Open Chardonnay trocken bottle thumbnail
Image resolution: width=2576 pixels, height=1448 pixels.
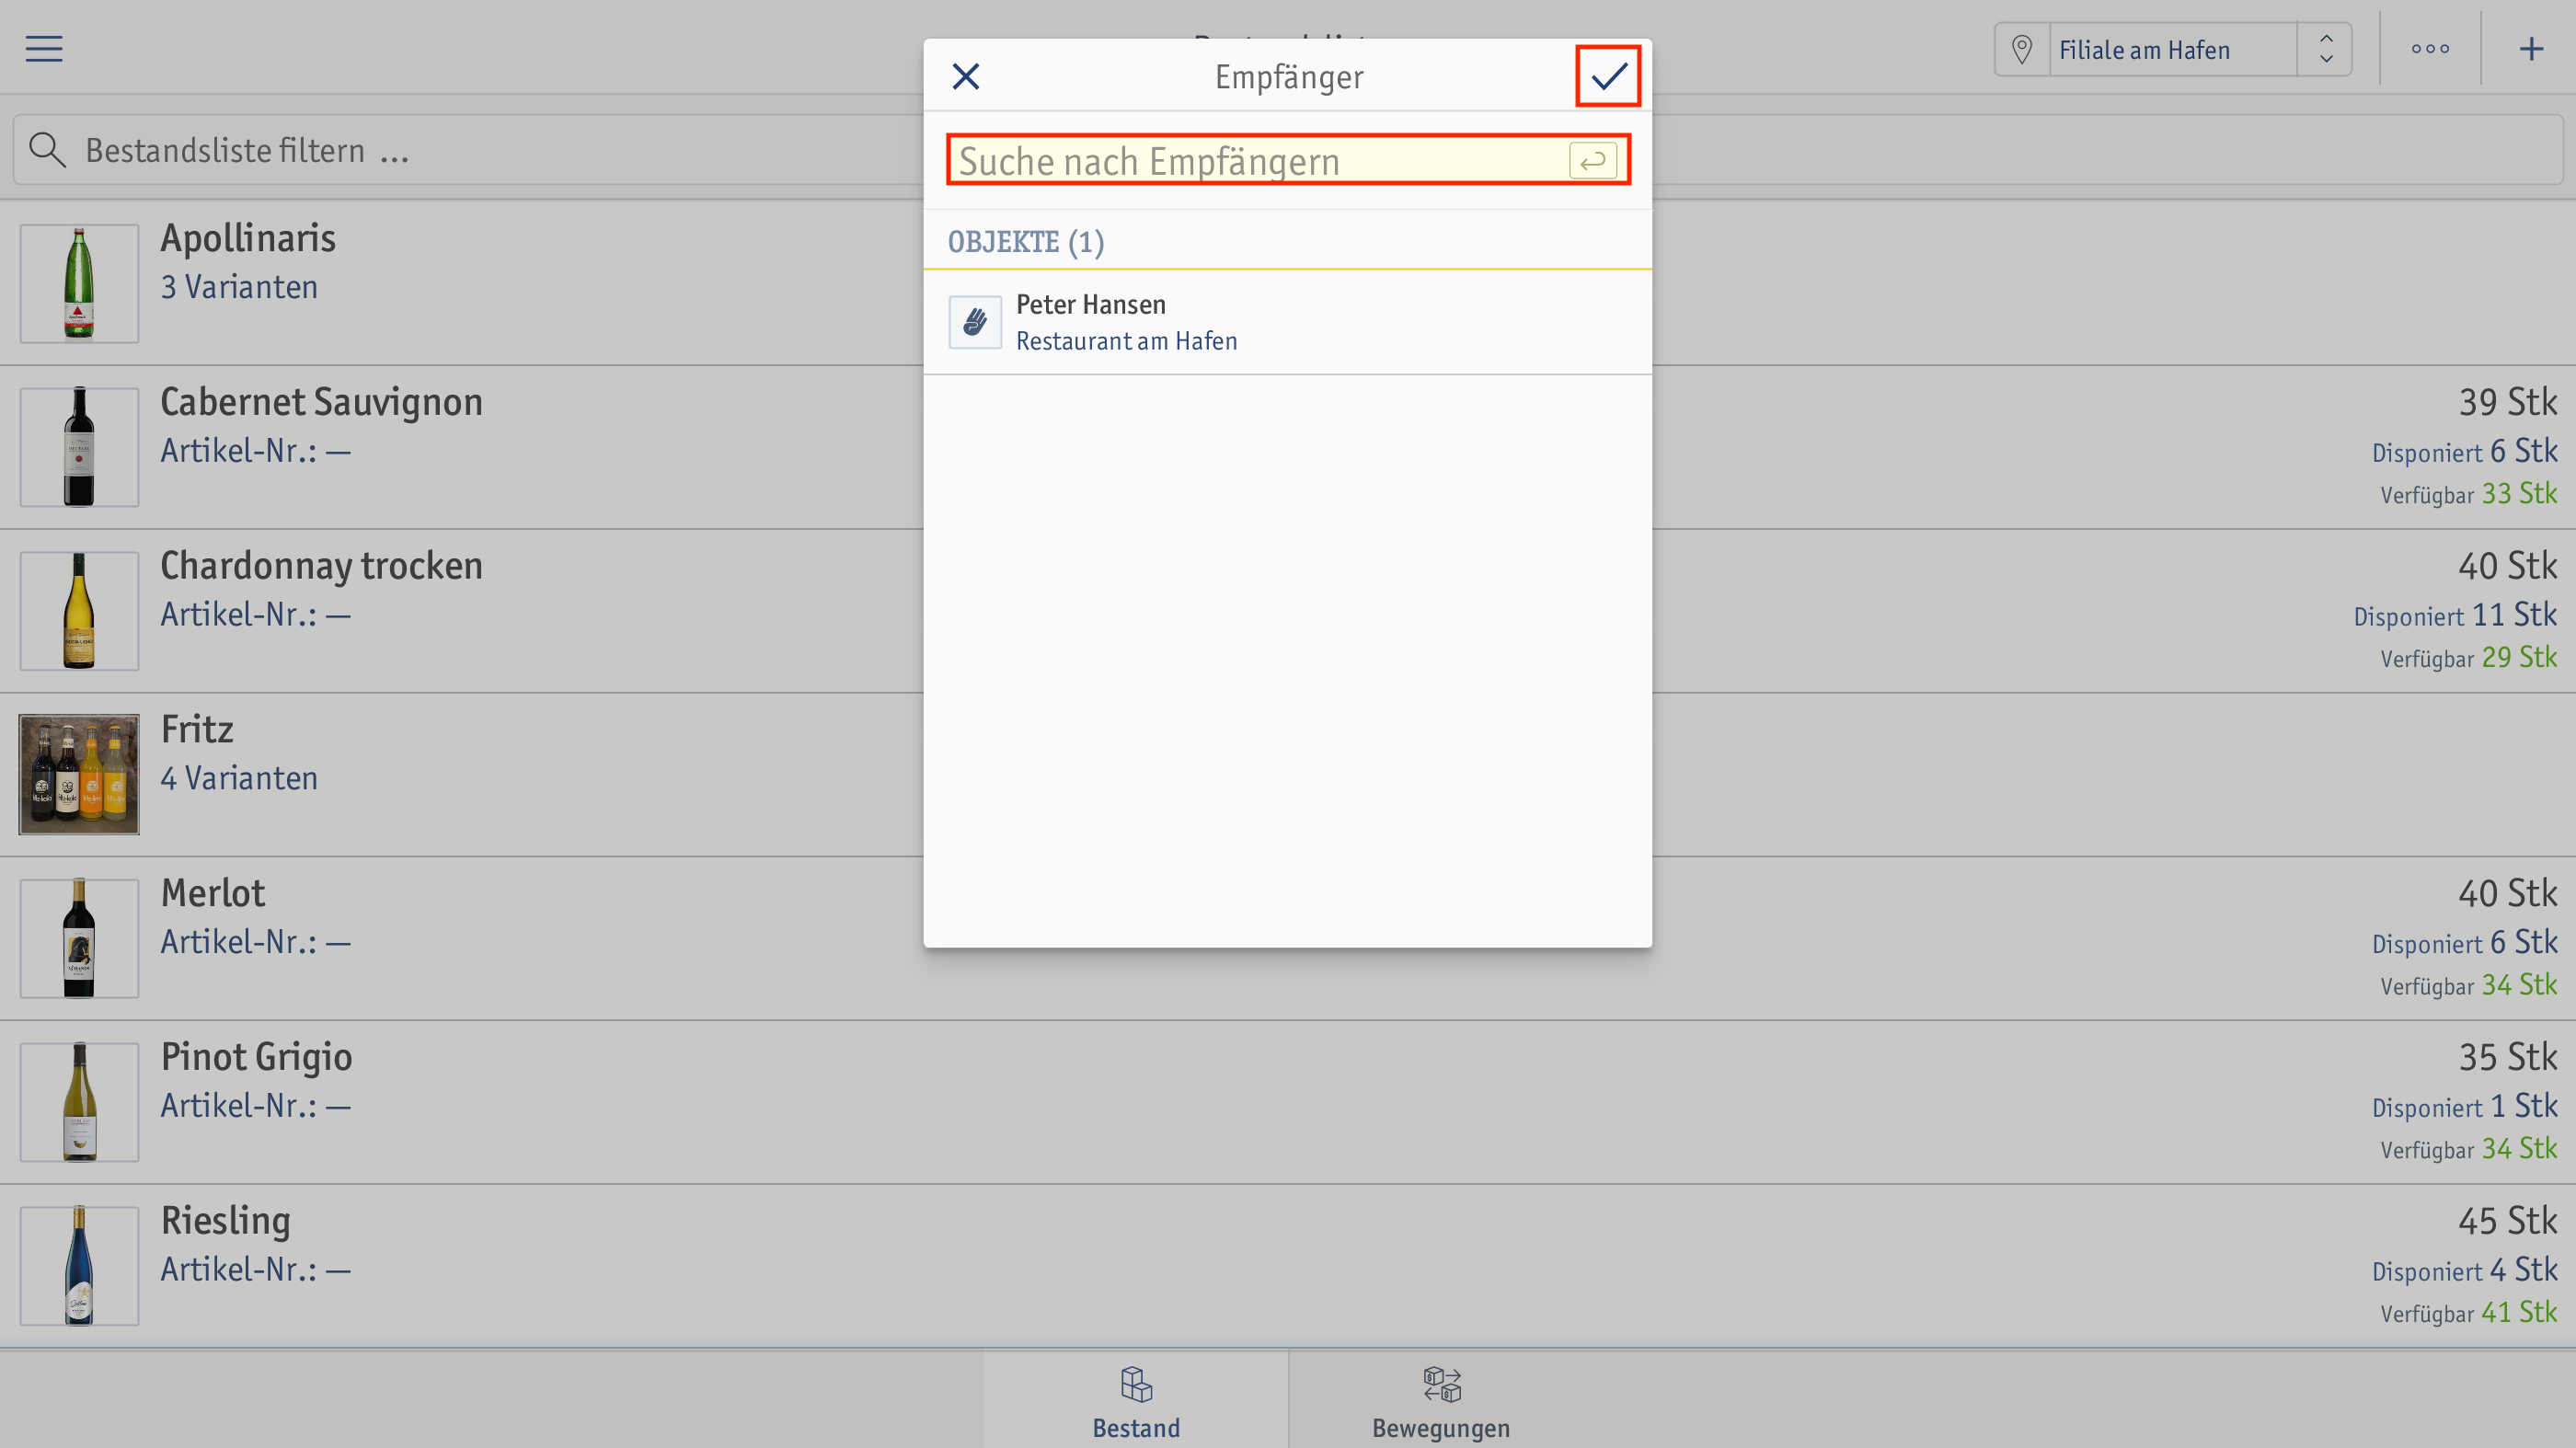79,611
